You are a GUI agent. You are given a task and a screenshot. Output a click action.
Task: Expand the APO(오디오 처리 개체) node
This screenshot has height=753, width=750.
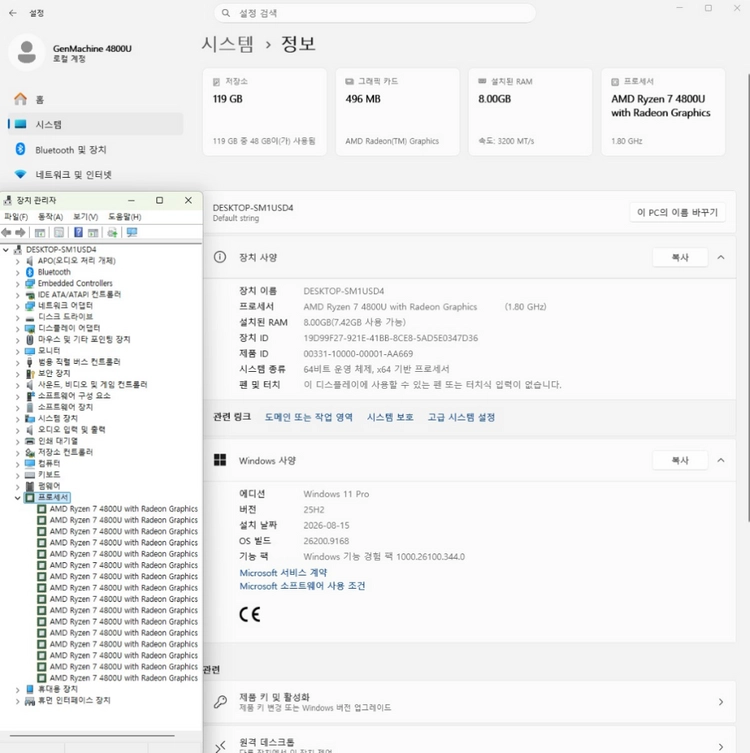tap(18, 261)
